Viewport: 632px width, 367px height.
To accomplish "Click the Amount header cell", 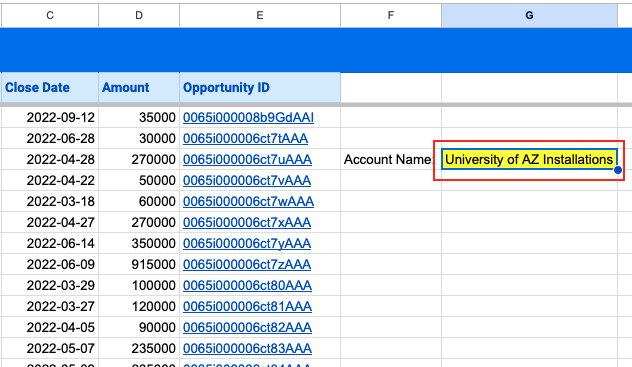I will 139,87.
